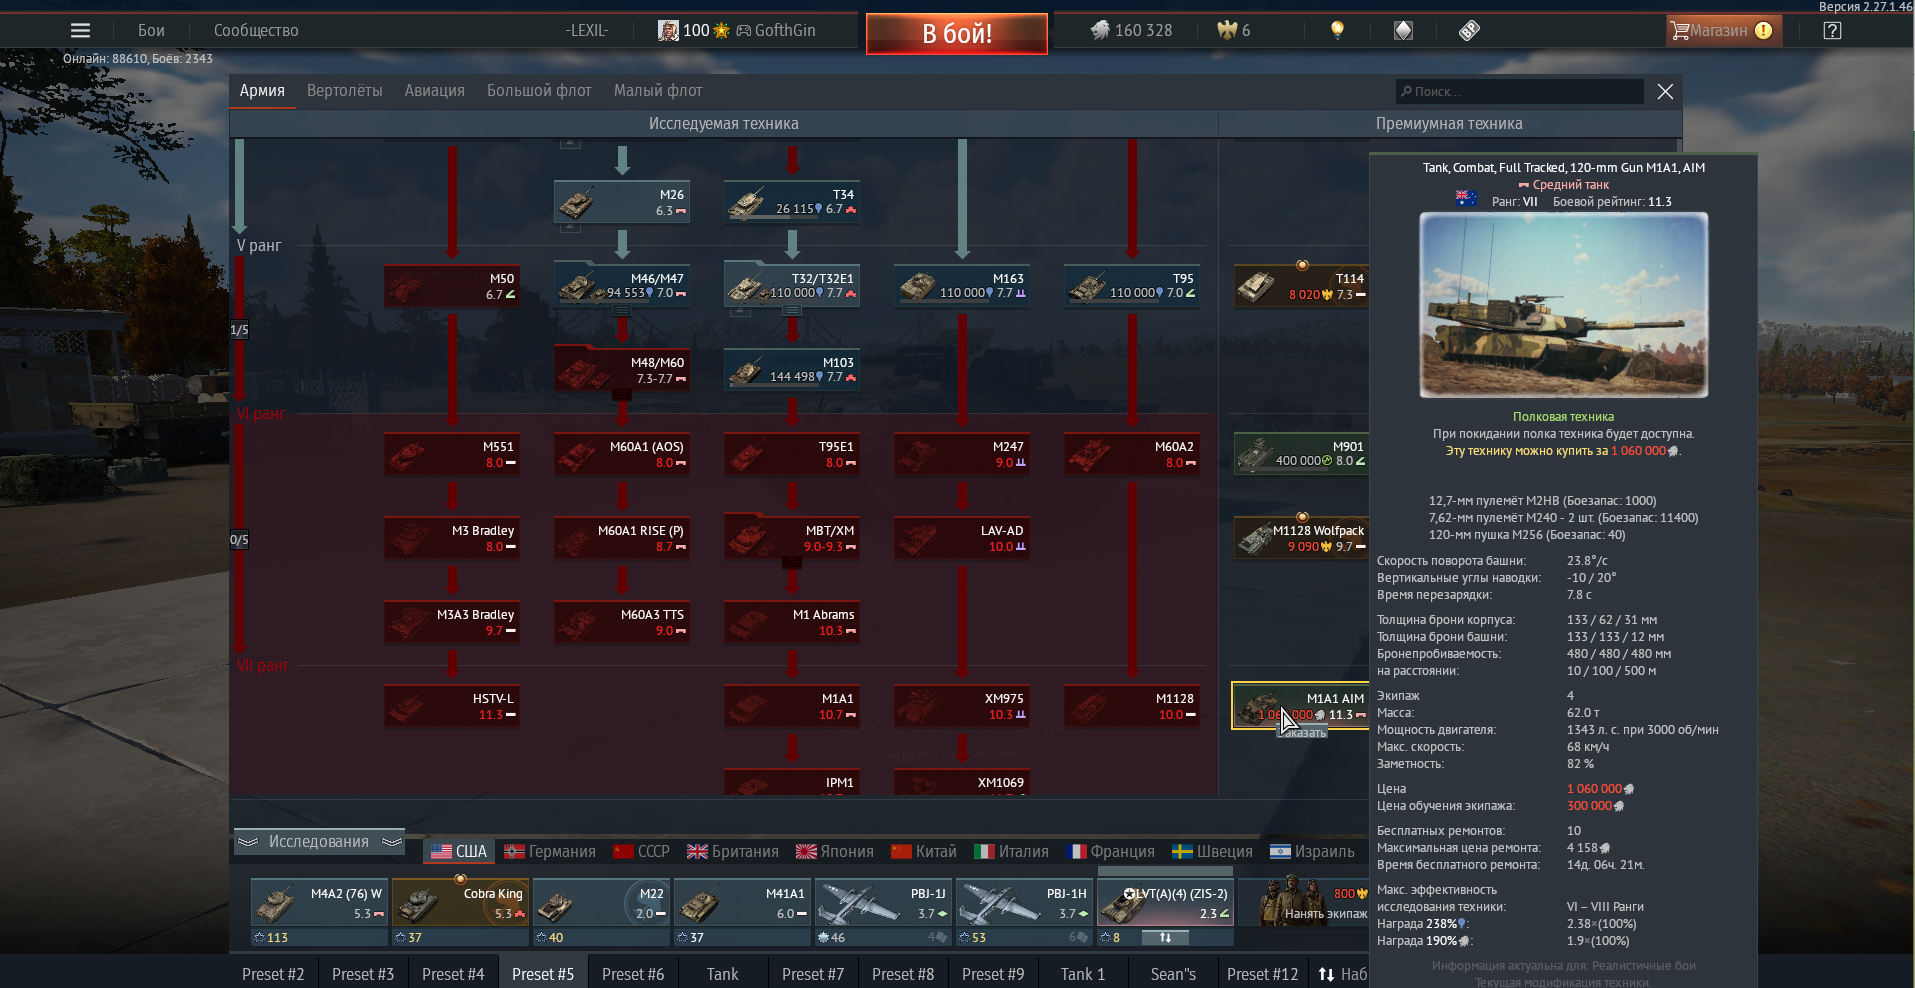The height and width of the screenshot is (988, 1915).
Task: Collapse the Исследования research panel
Action: tap(319, 841)
